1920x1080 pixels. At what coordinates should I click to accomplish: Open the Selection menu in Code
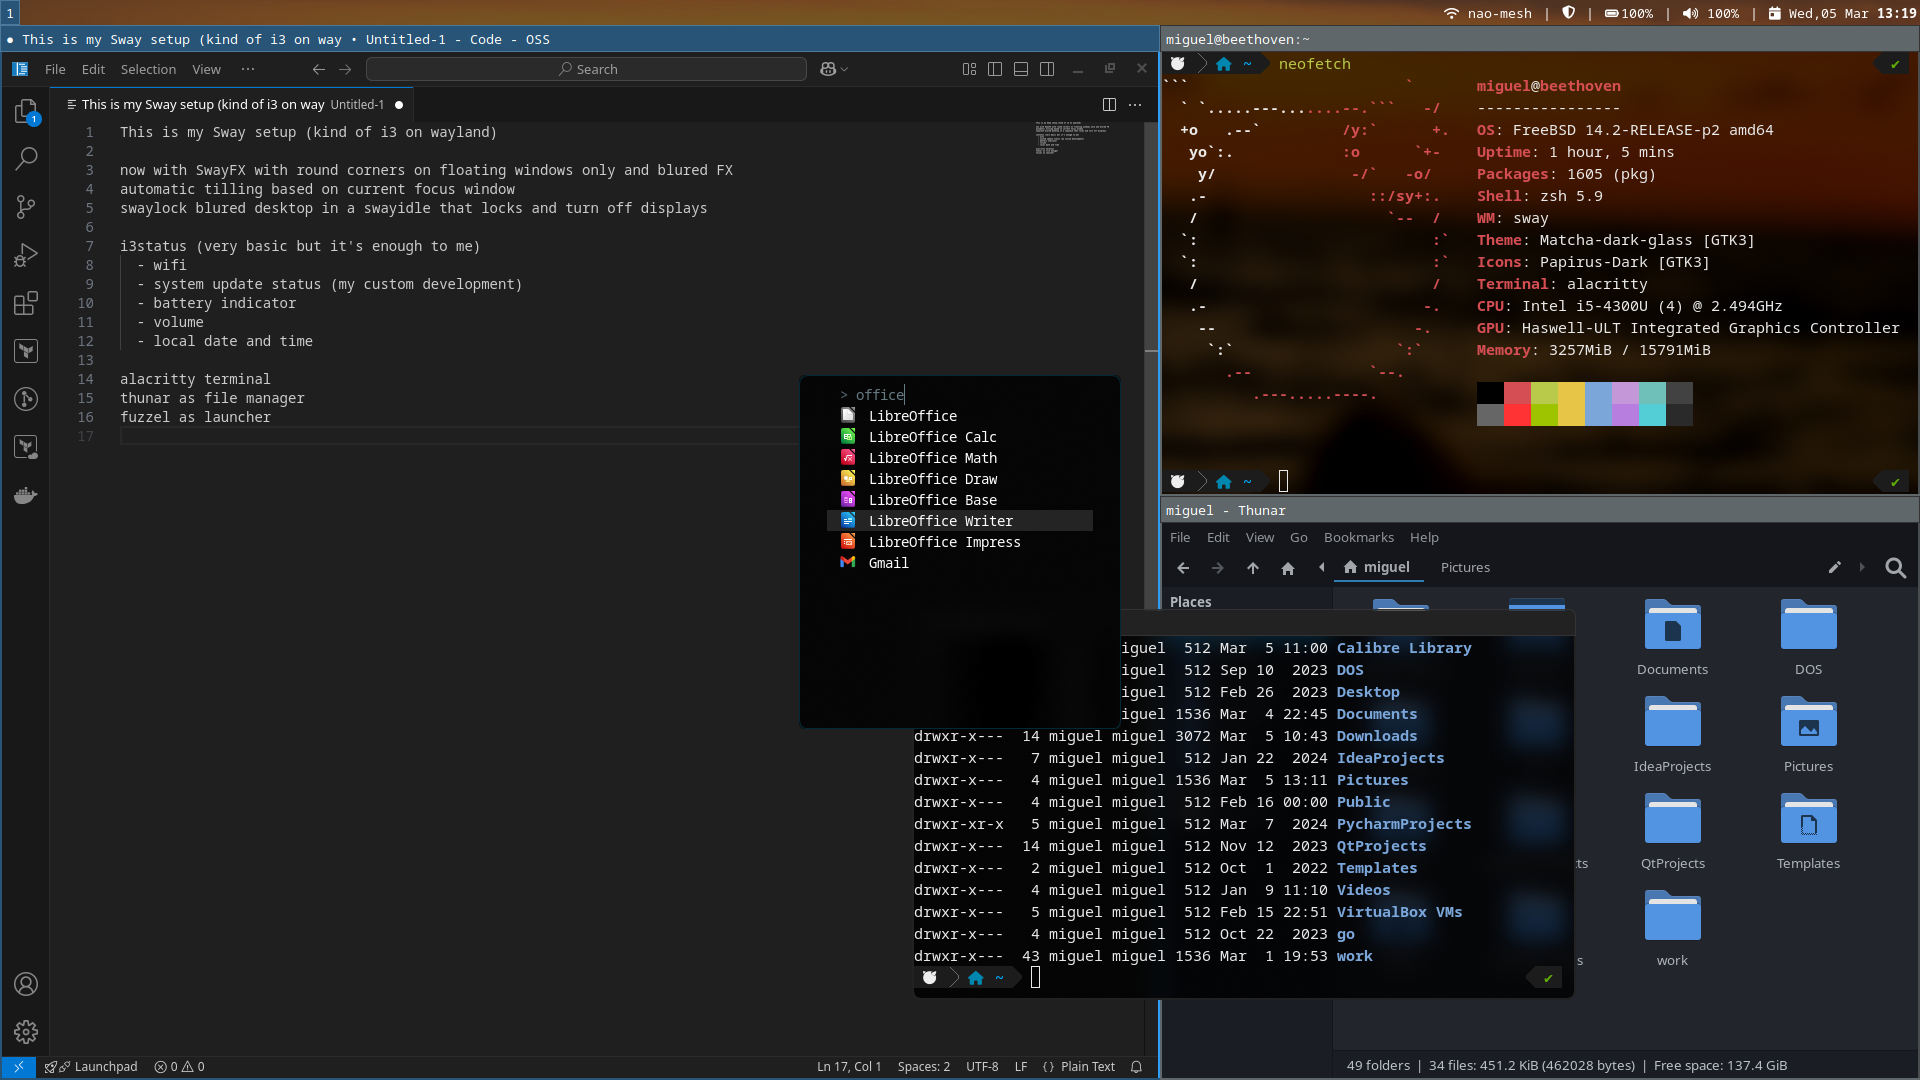[148, 69]
